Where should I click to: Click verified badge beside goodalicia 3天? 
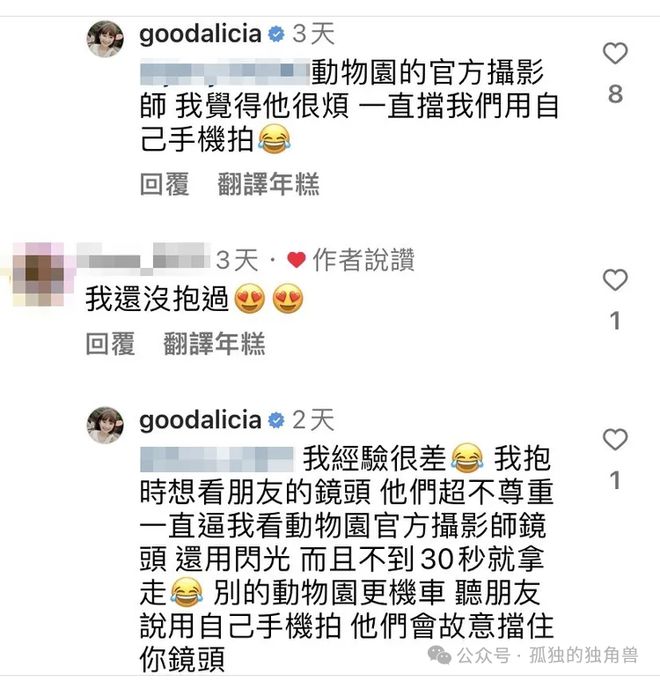[276, 34]
